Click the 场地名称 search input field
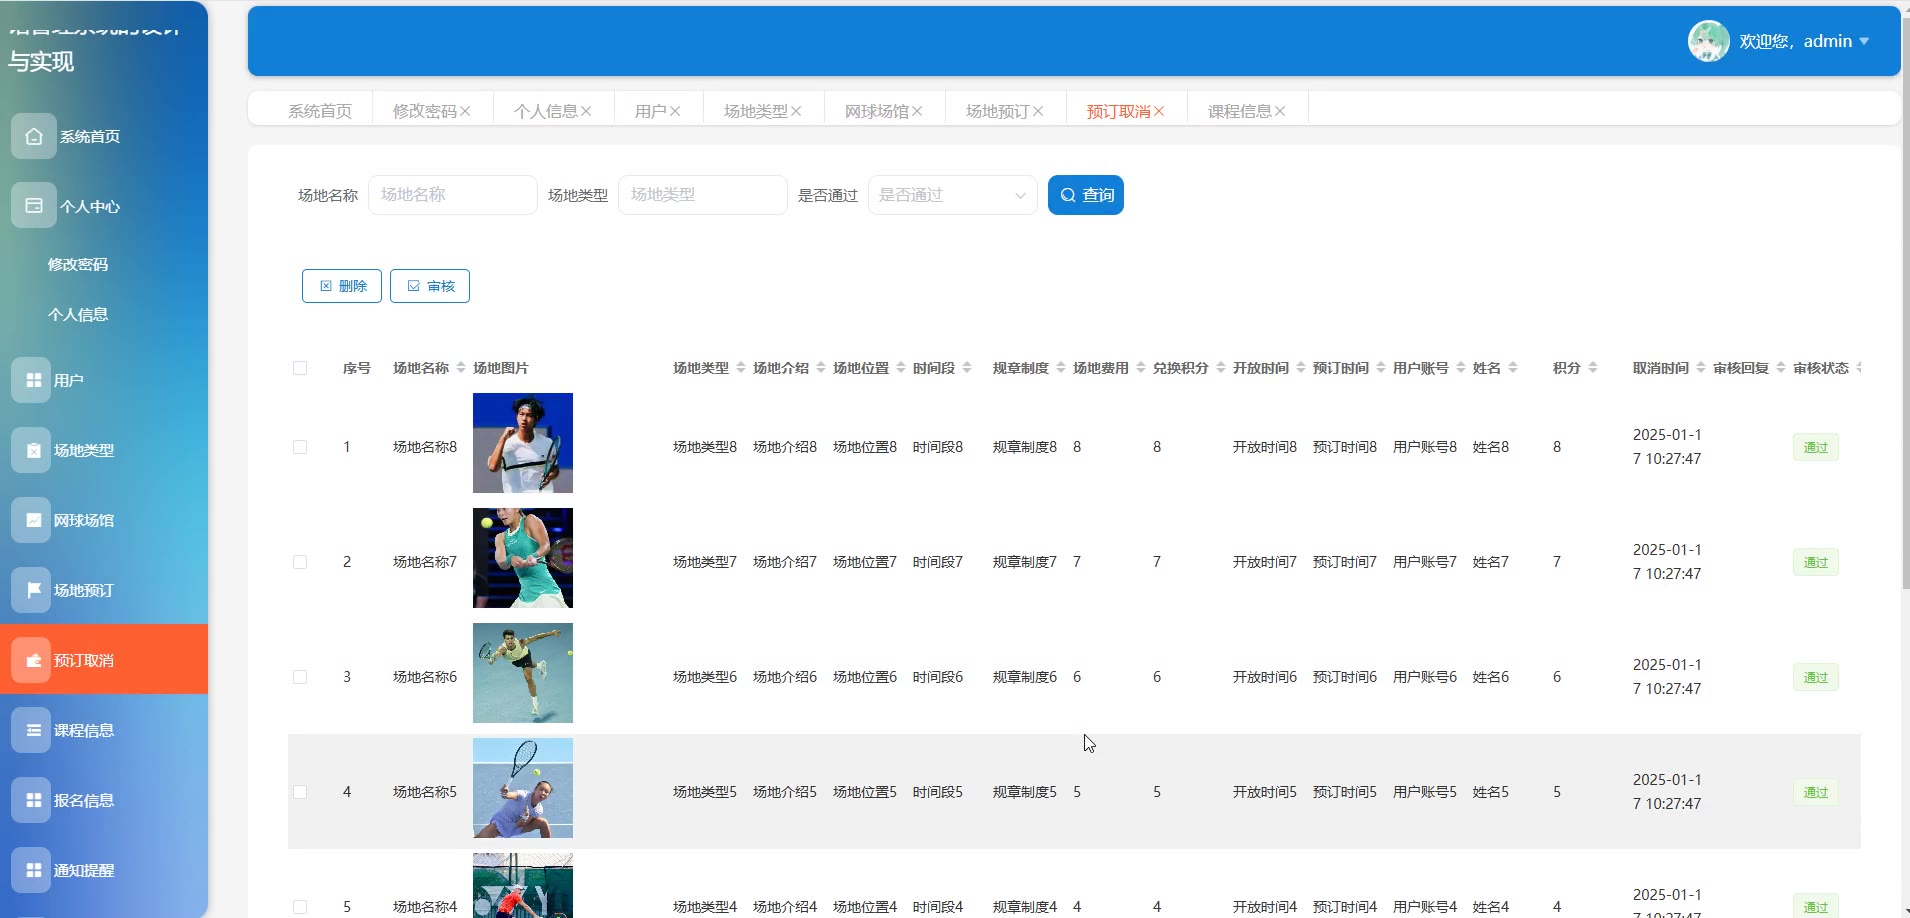 pyautogui.click(x=452, y=195)
